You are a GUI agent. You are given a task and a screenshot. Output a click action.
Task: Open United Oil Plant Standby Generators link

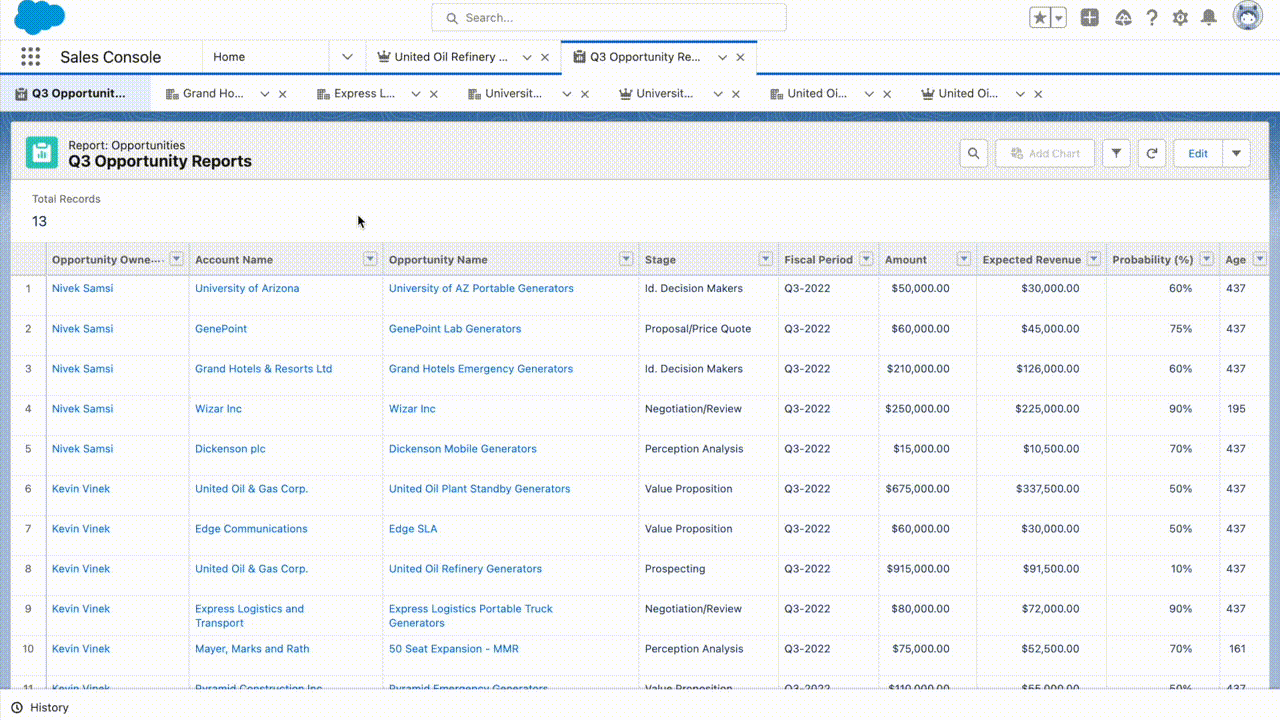point(480,488)
